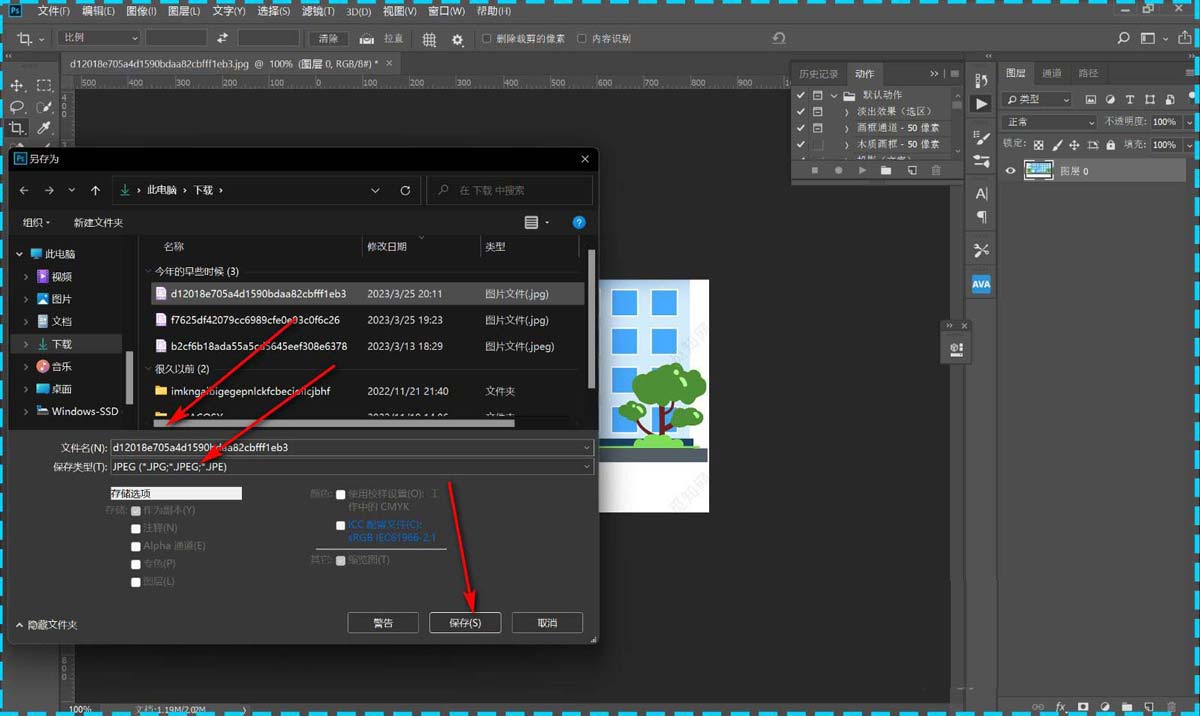Open crop settings gear icon
The image size is (1200, 716).
[x=458, y=39]
